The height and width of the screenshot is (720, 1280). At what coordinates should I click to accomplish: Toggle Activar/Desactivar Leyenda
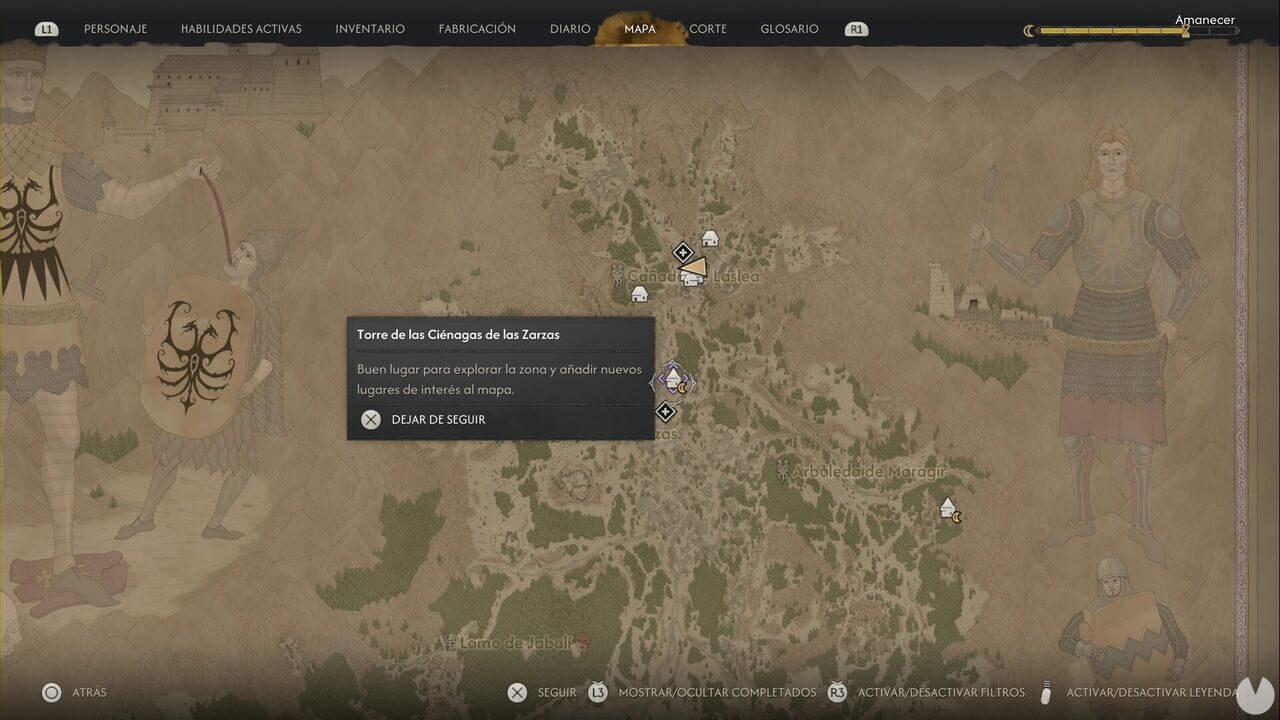pos(1152,692)
